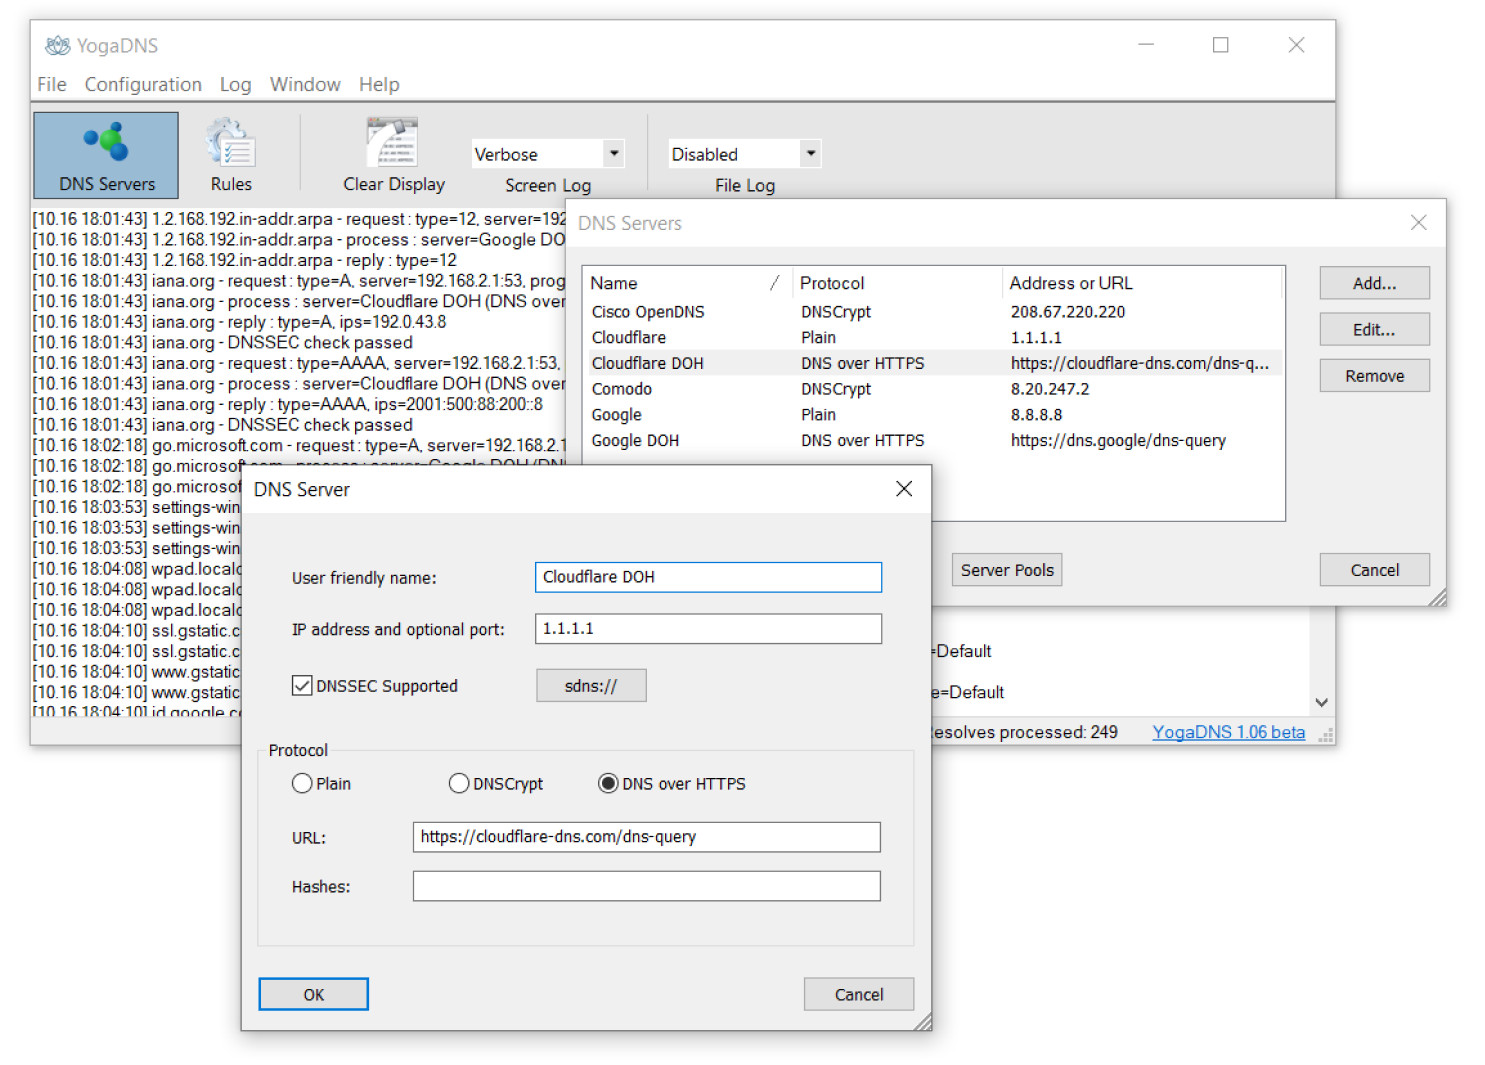Focus the User friendly name field
Screen dimensions: 1485x1065
(708, 577)
